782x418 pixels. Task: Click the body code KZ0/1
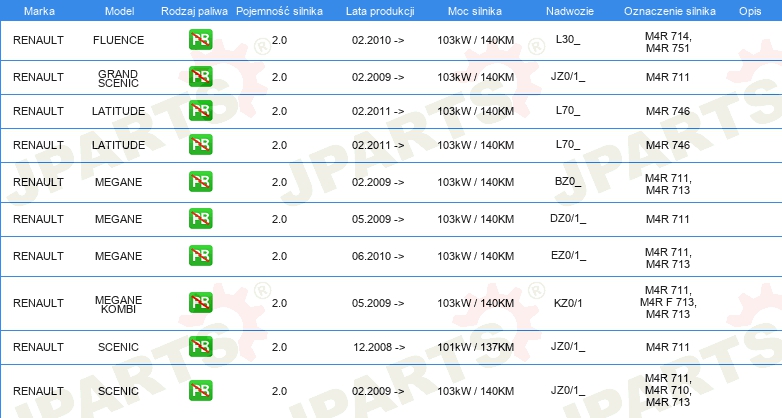click(568, 303)
